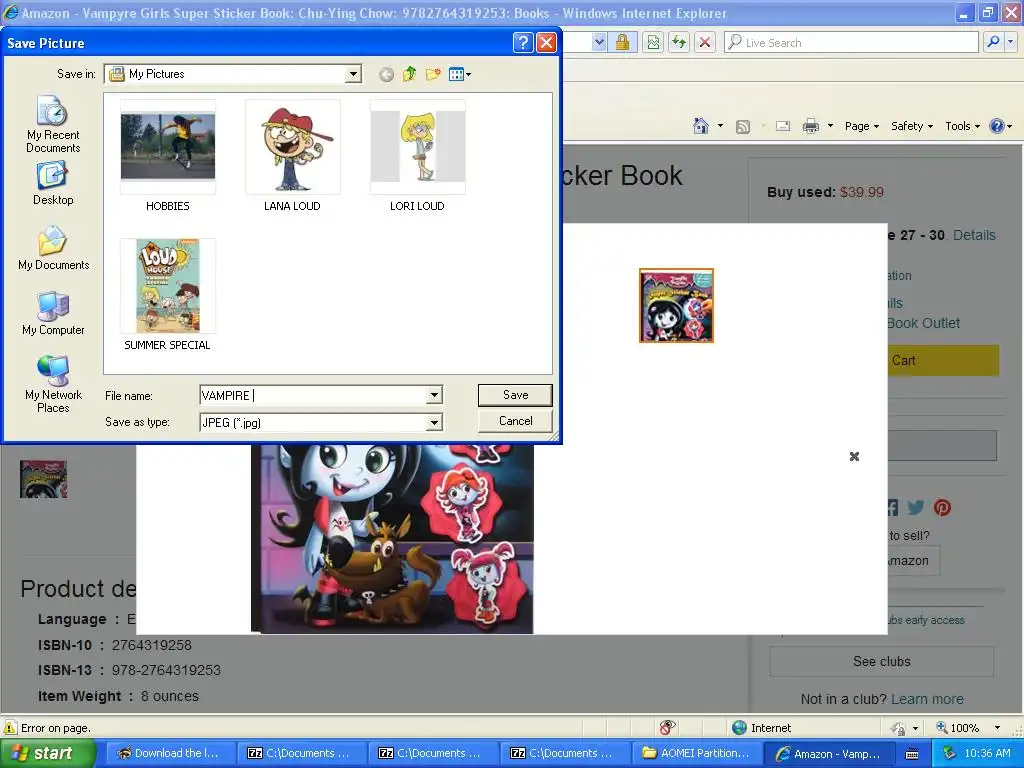
Task: Click the yellow Add to Cart button
Action: [943, 360]
